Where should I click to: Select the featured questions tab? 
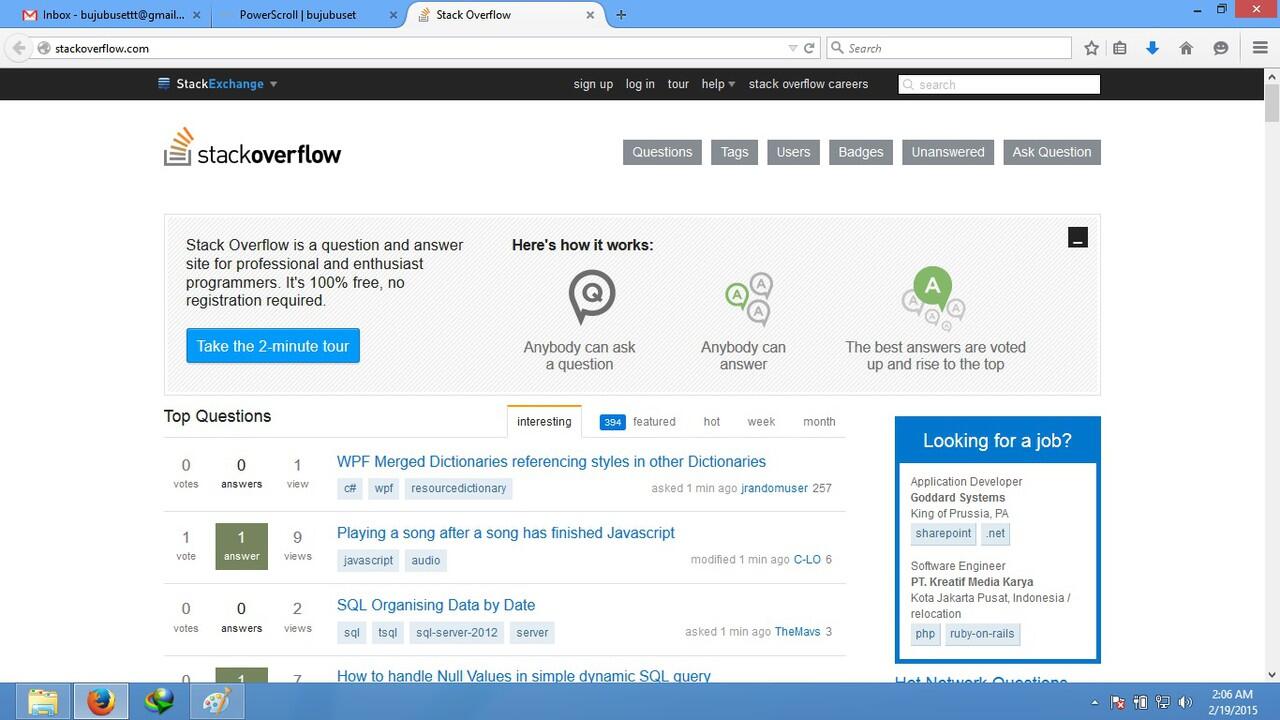tap(638, 421)
